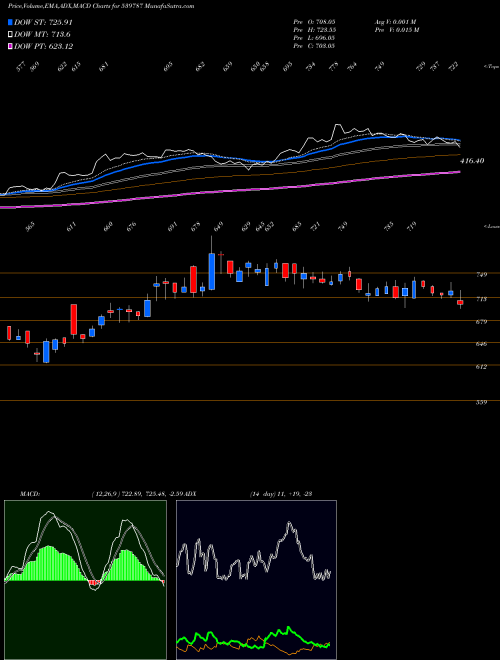The image size is (500, 660).
Task: Click the Pre V: 0.015 M value
Action: click(x=396, y=30)
